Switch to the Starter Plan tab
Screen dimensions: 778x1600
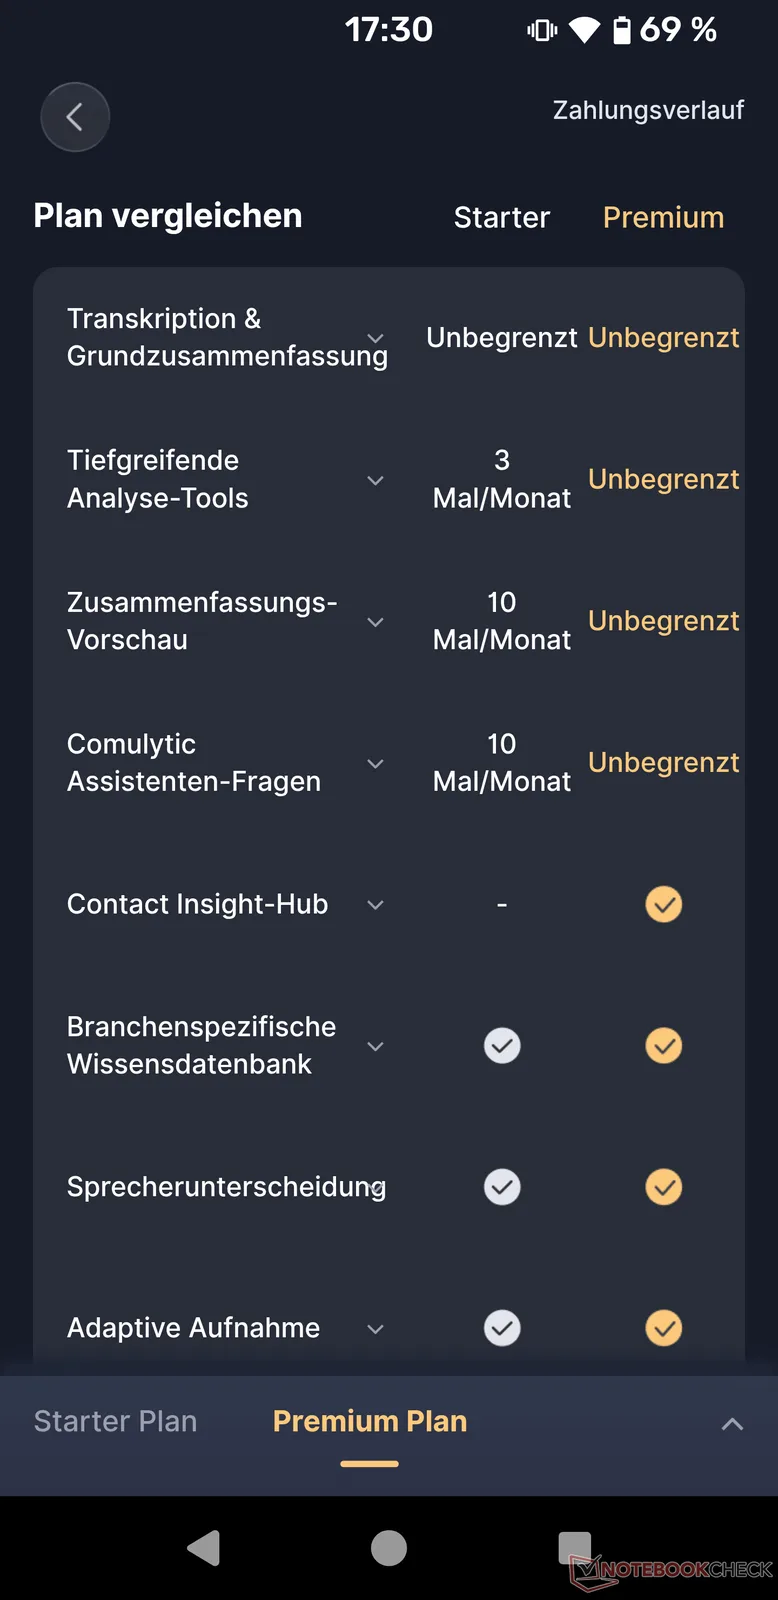(116, 1421)
